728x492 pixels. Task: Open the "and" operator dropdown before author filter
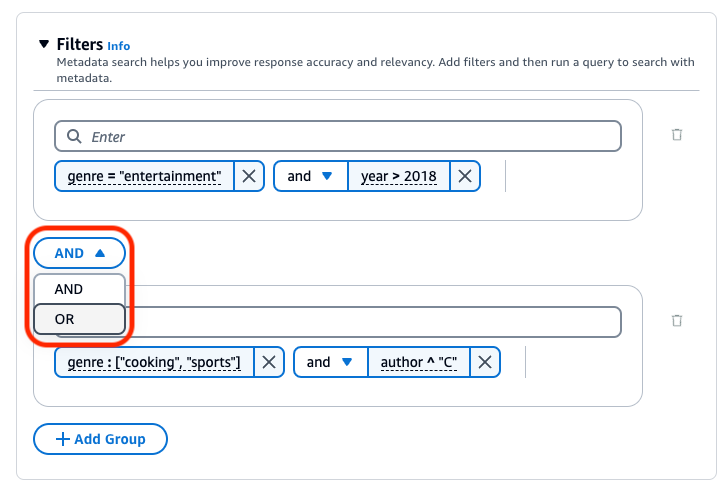[x=330, y=362]
